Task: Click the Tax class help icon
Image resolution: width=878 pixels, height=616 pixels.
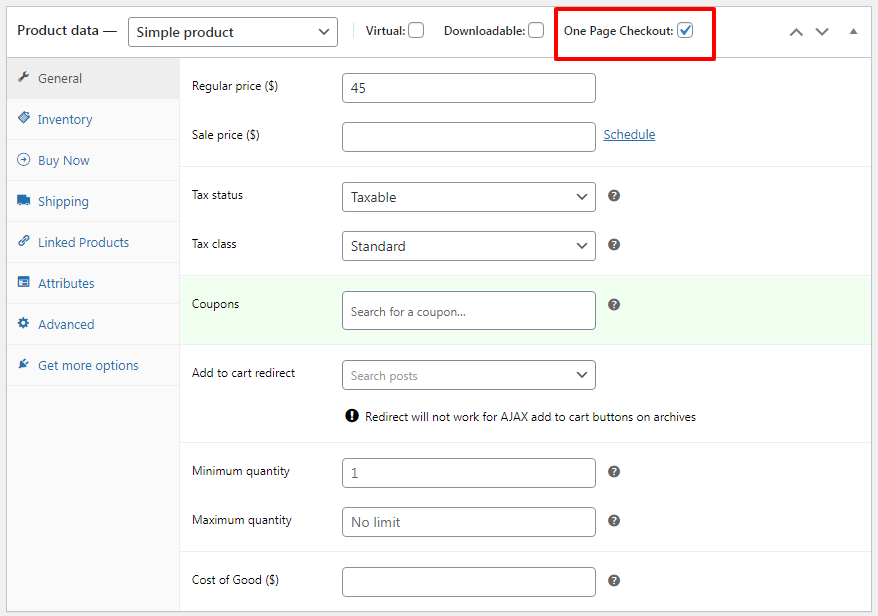Action: coord(614,245)
